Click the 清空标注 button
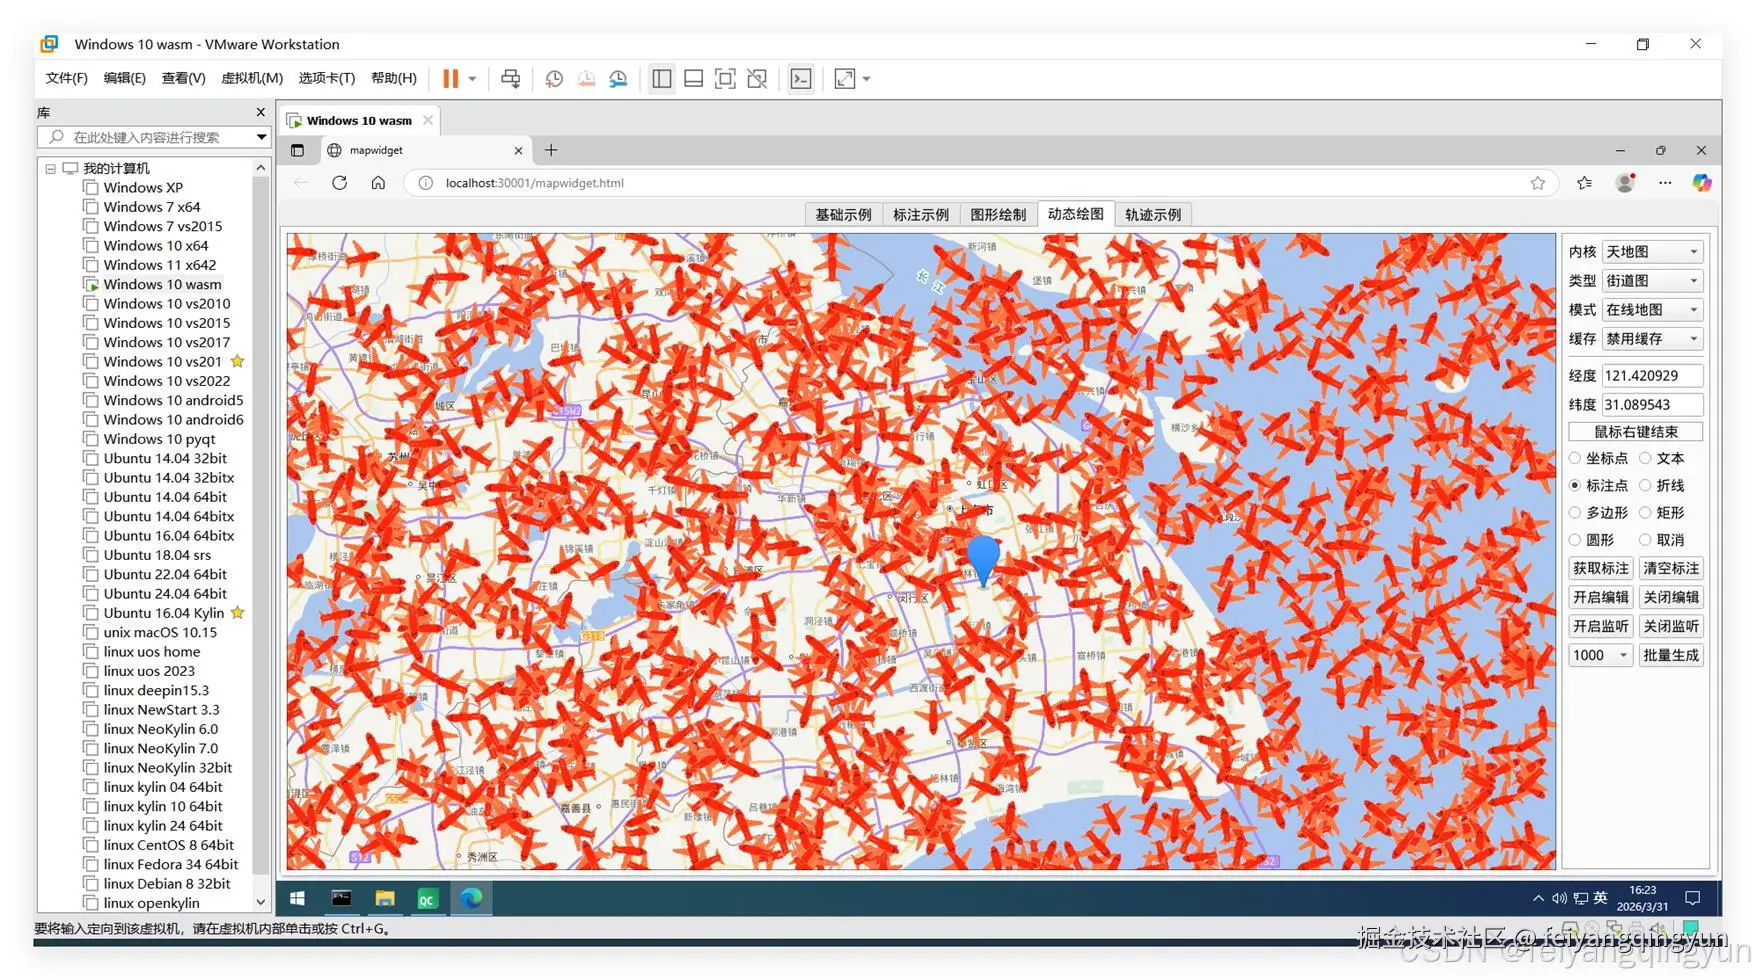Screen dimensions: 1756x980 (x=1671, y=568)
